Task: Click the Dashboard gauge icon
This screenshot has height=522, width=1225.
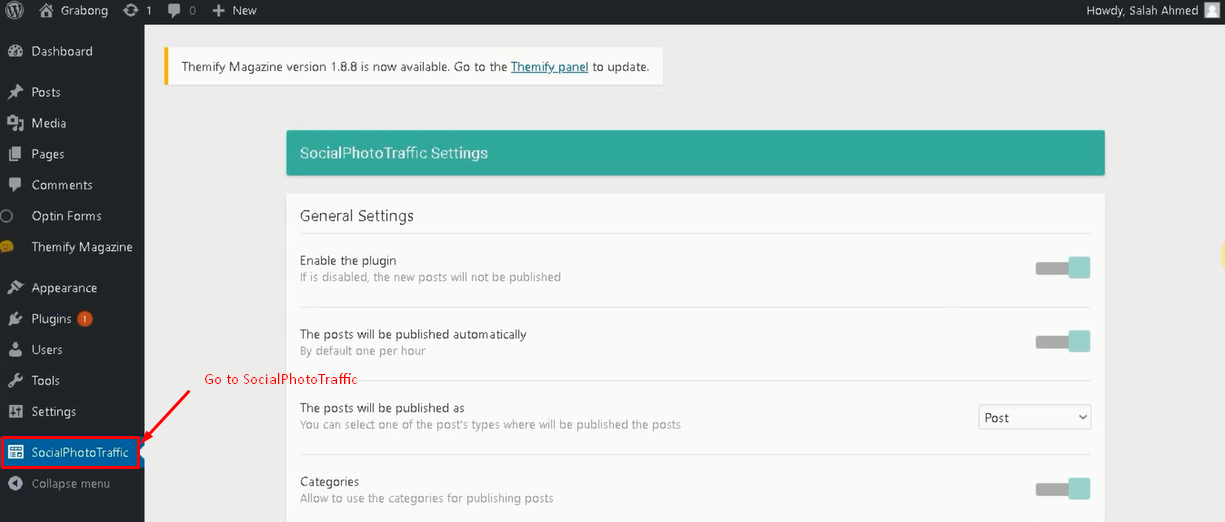Action: pyautogui.click(x=15, y=51)
